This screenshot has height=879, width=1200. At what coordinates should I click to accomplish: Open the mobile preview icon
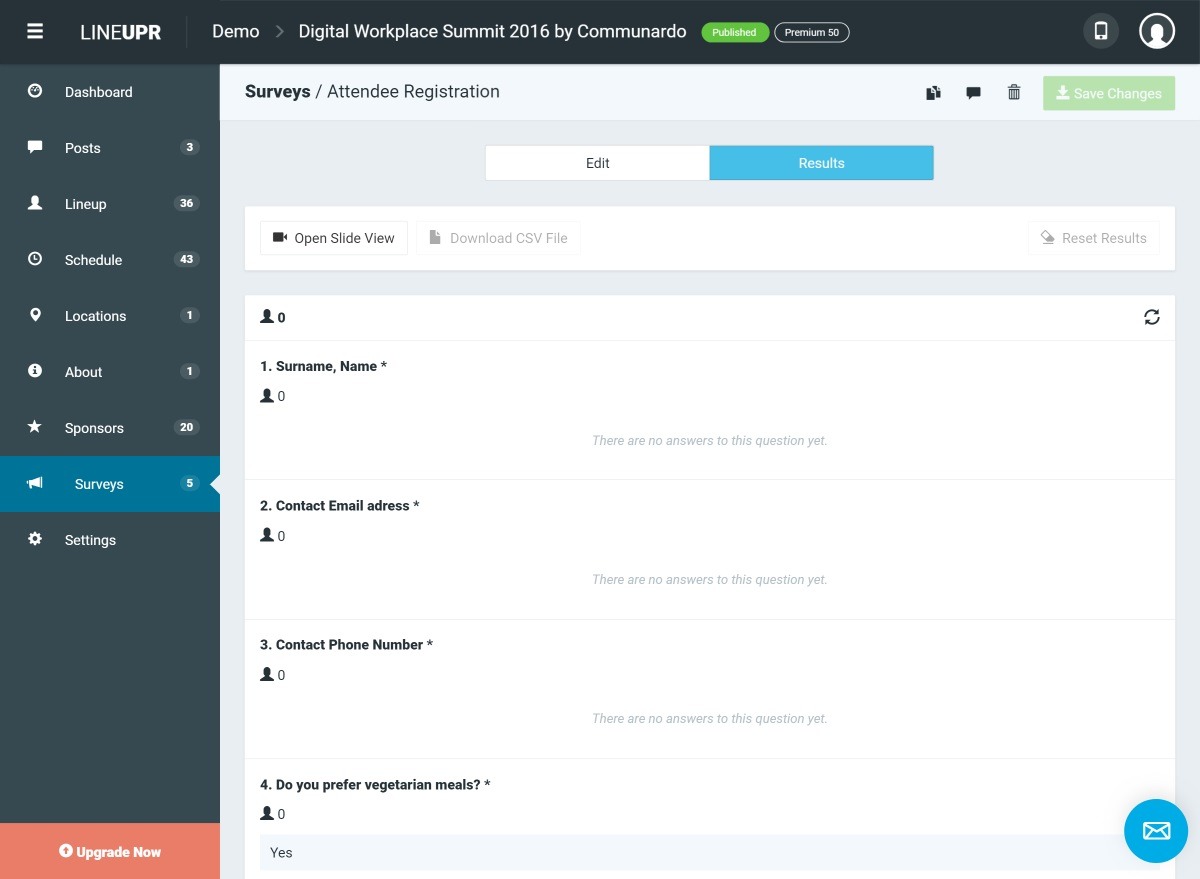point(1100,31)
